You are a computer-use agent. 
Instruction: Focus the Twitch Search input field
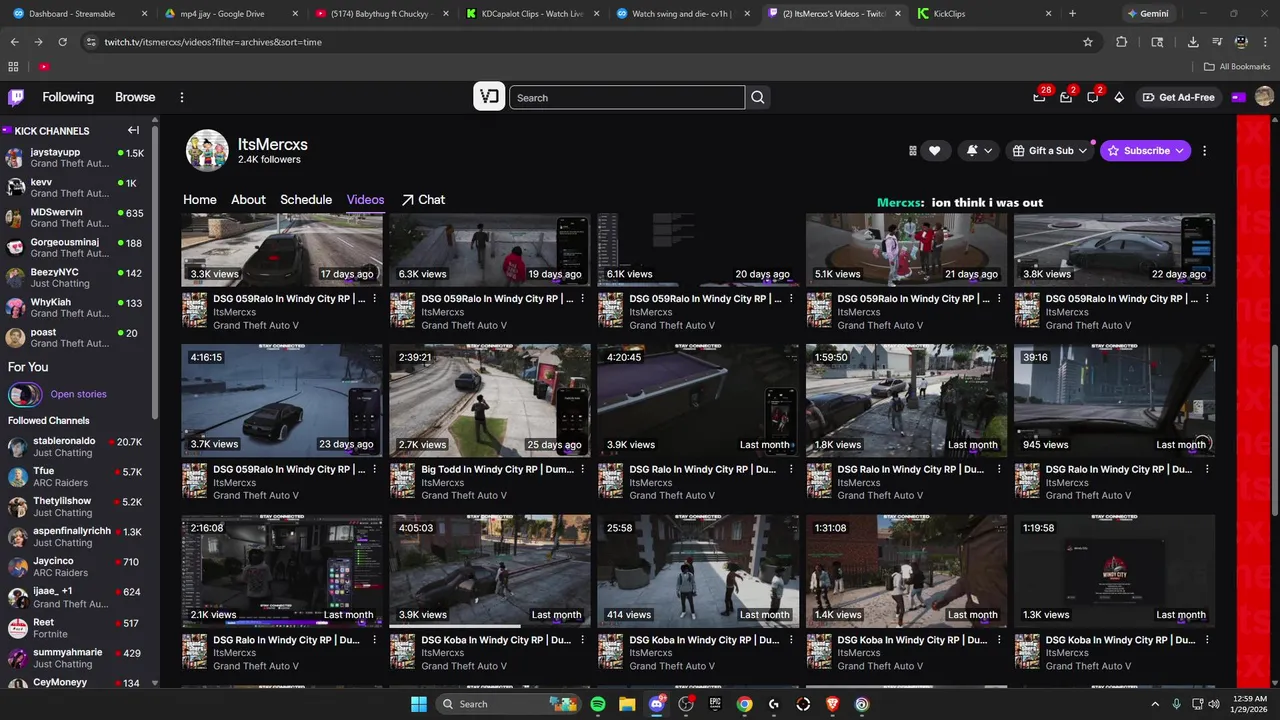point(627,97)
